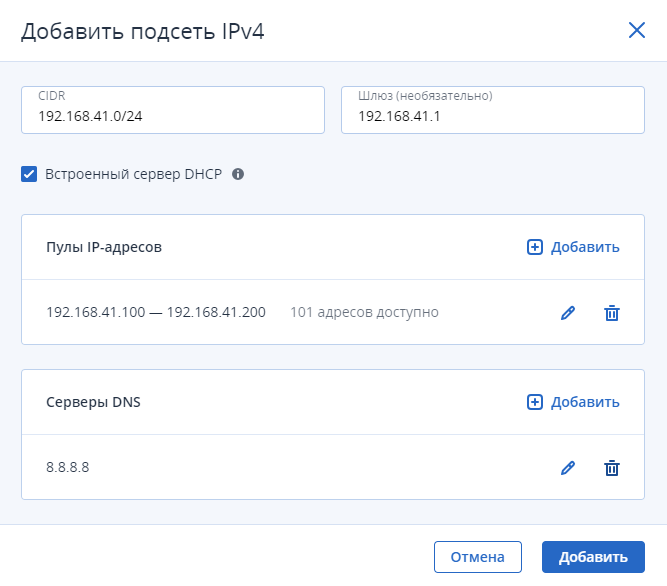Delete the 8.8.8.8 DNS server entry
Screen dimensions: 667x586
point(612,468)
